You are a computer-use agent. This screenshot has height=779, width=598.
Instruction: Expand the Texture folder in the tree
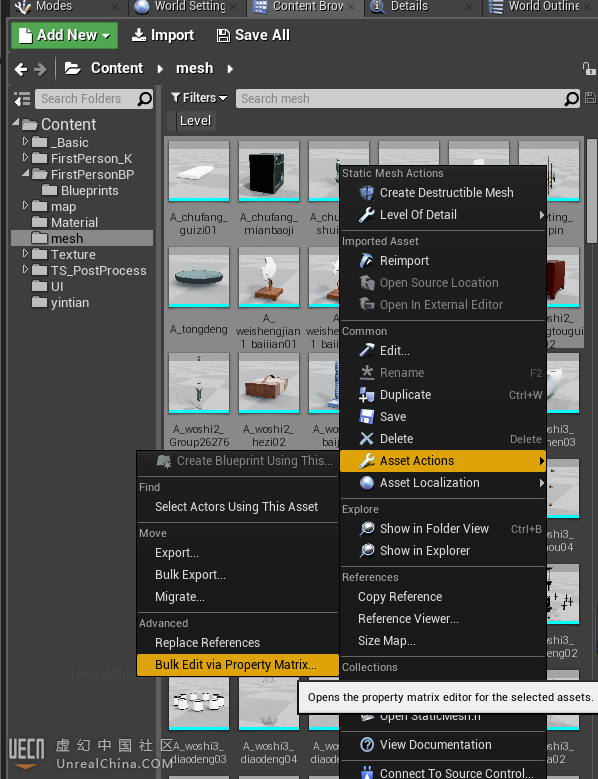pyautogui.click(x=25, y=254)
